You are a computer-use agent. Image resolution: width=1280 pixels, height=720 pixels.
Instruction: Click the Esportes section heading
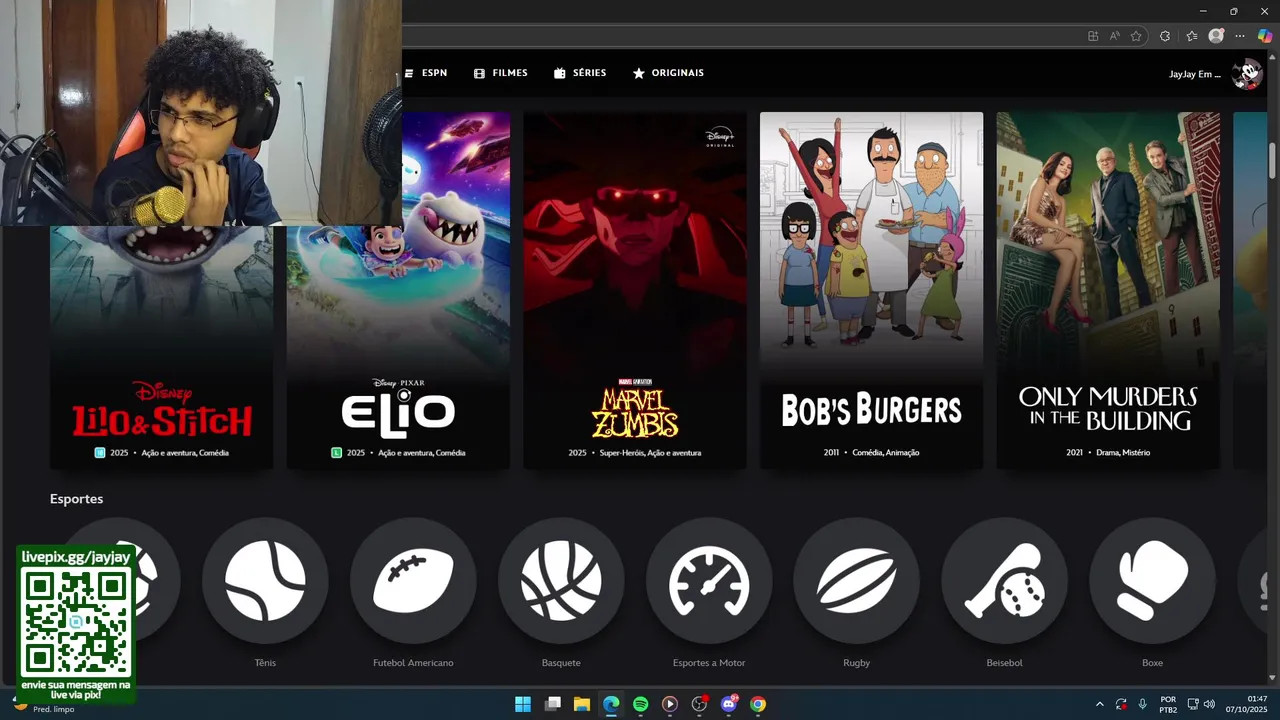coord(76,499)
